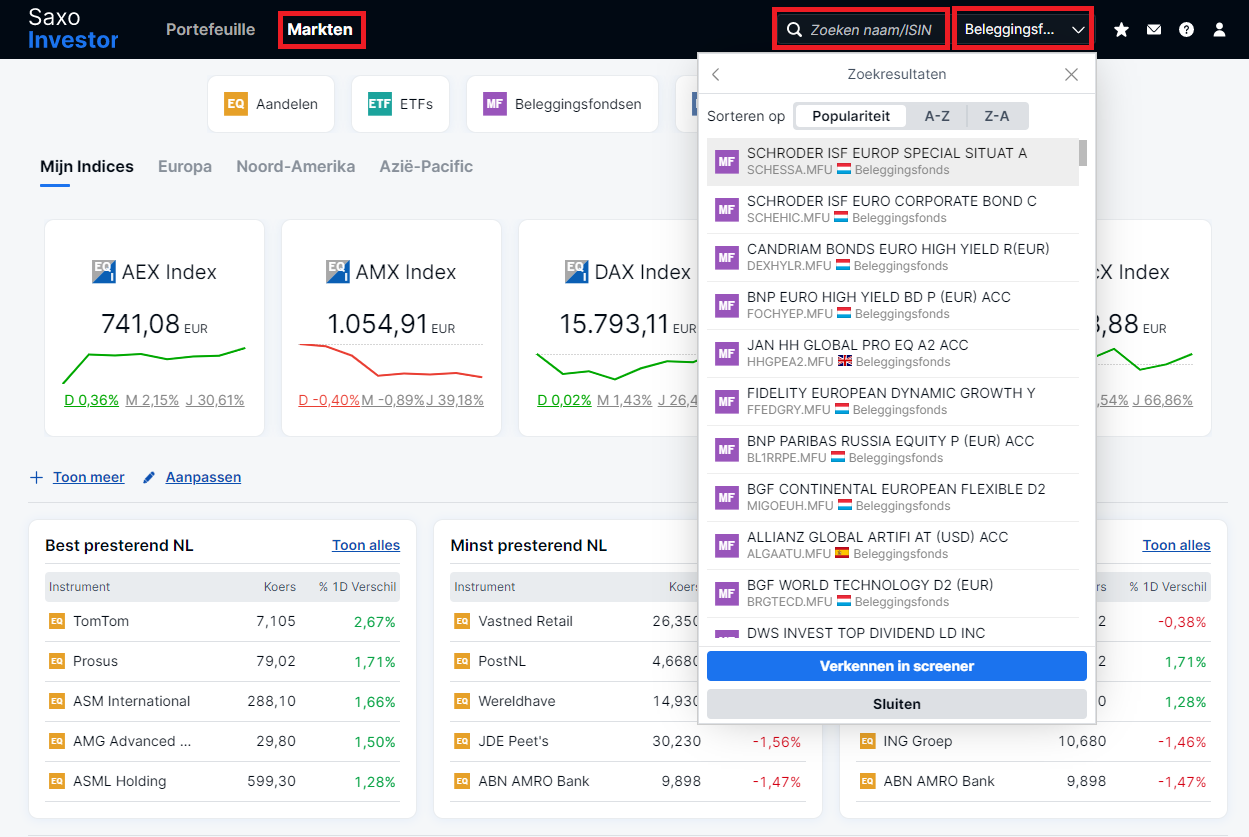The height and width of the screenshot is (837, 1249).
Task: Open the Aandelen category button
Action: 271,104
